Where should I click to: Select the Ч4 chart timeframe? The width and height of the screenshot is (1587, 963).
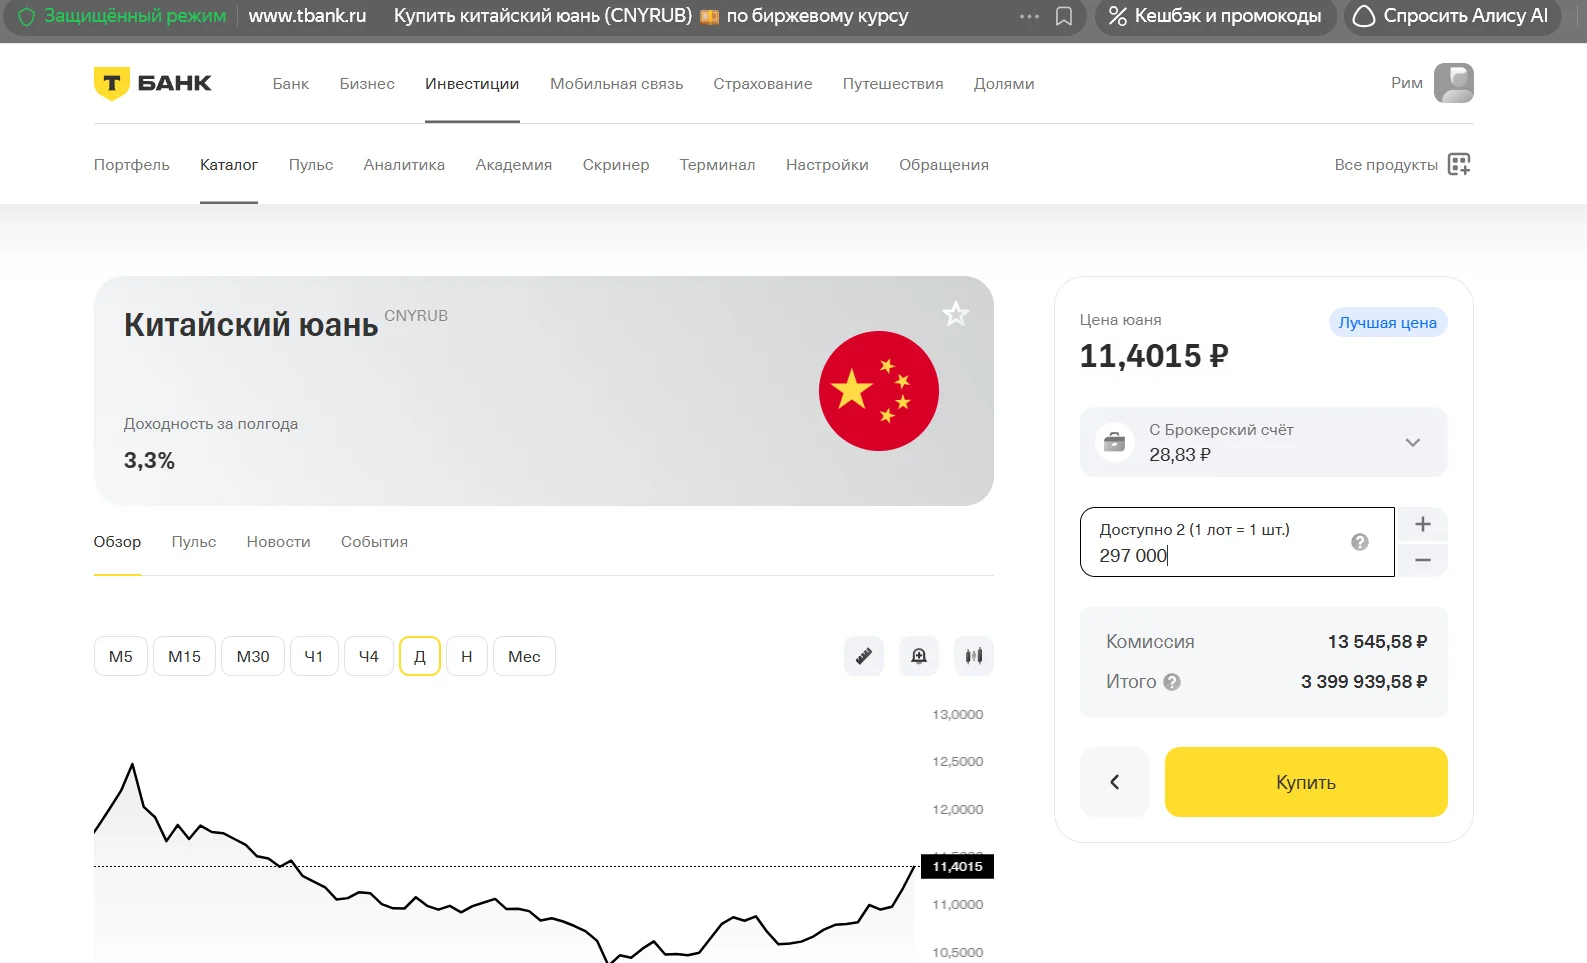coord(369,656)
